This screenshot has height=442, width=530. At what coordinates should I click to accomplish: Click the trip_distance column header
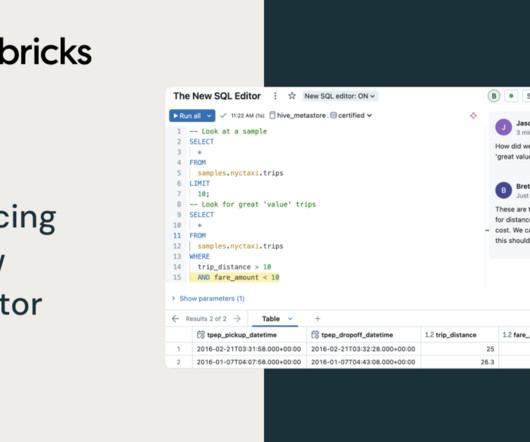pyautogui.click(x=459, y=335)
